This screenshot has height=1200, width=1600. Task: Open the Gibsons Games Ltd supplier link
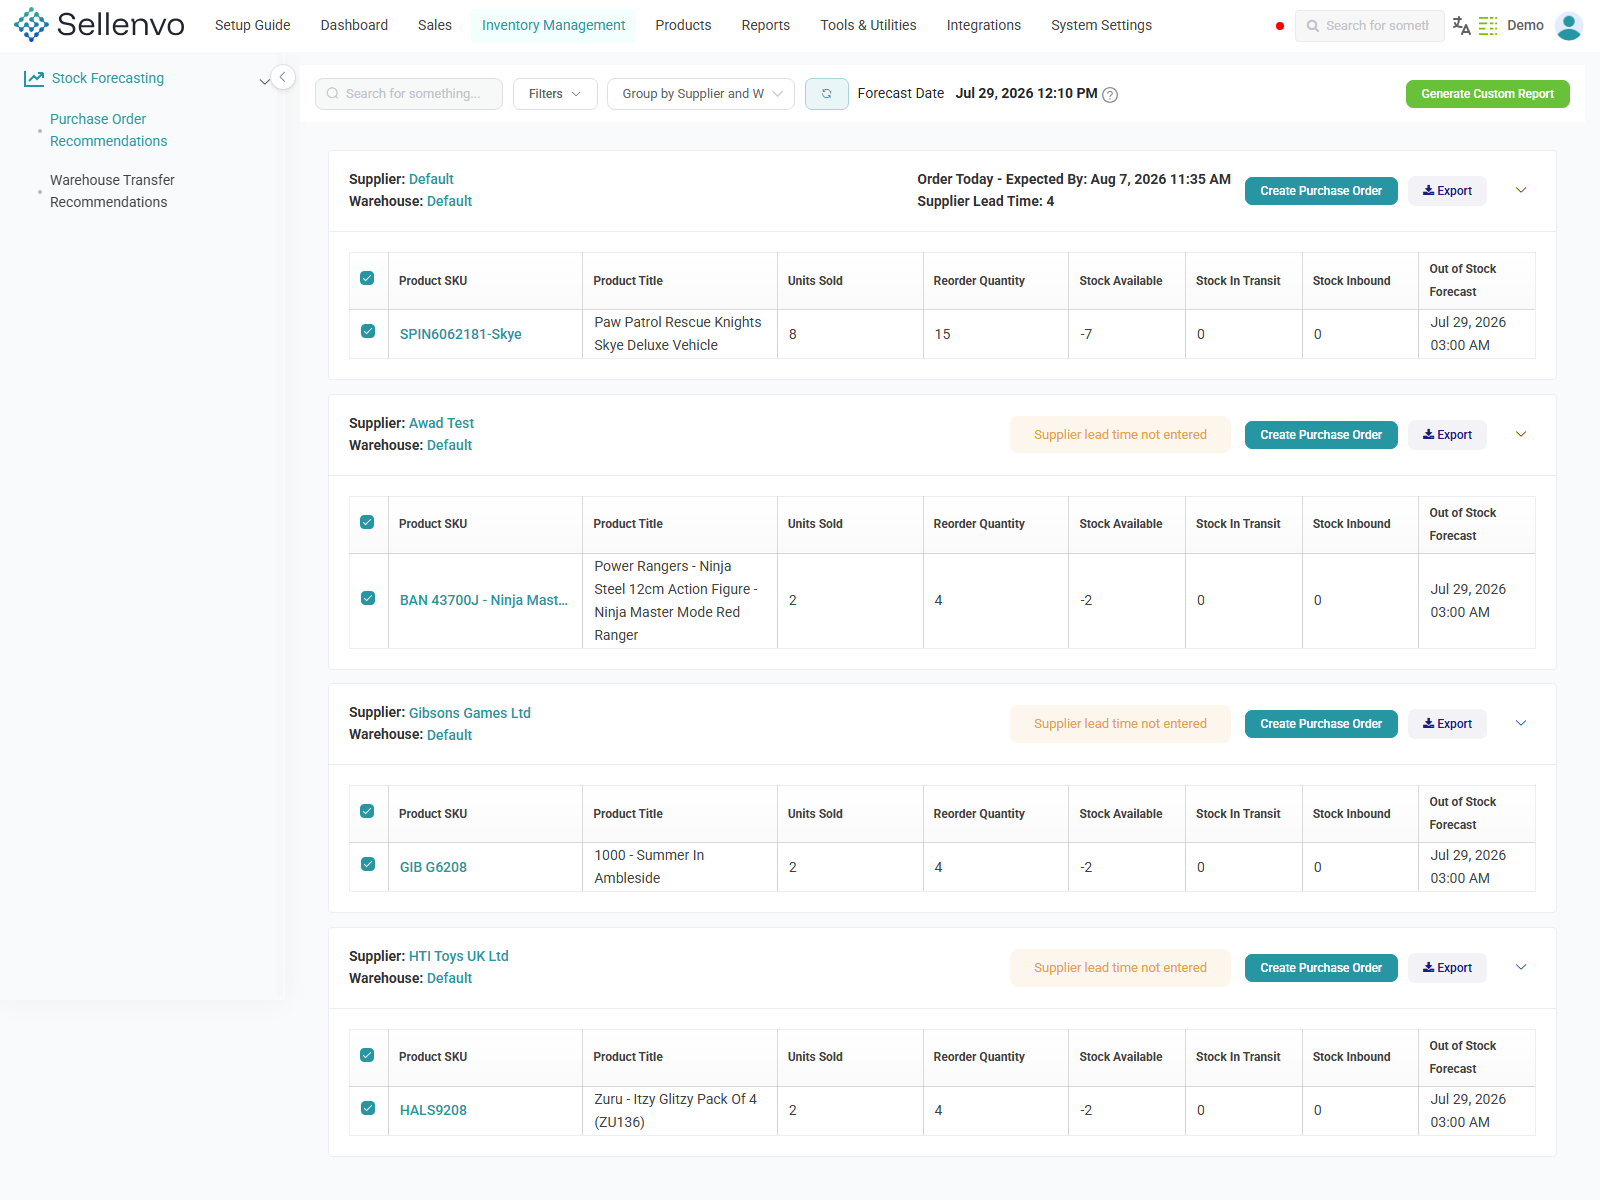tap(470, 713)
